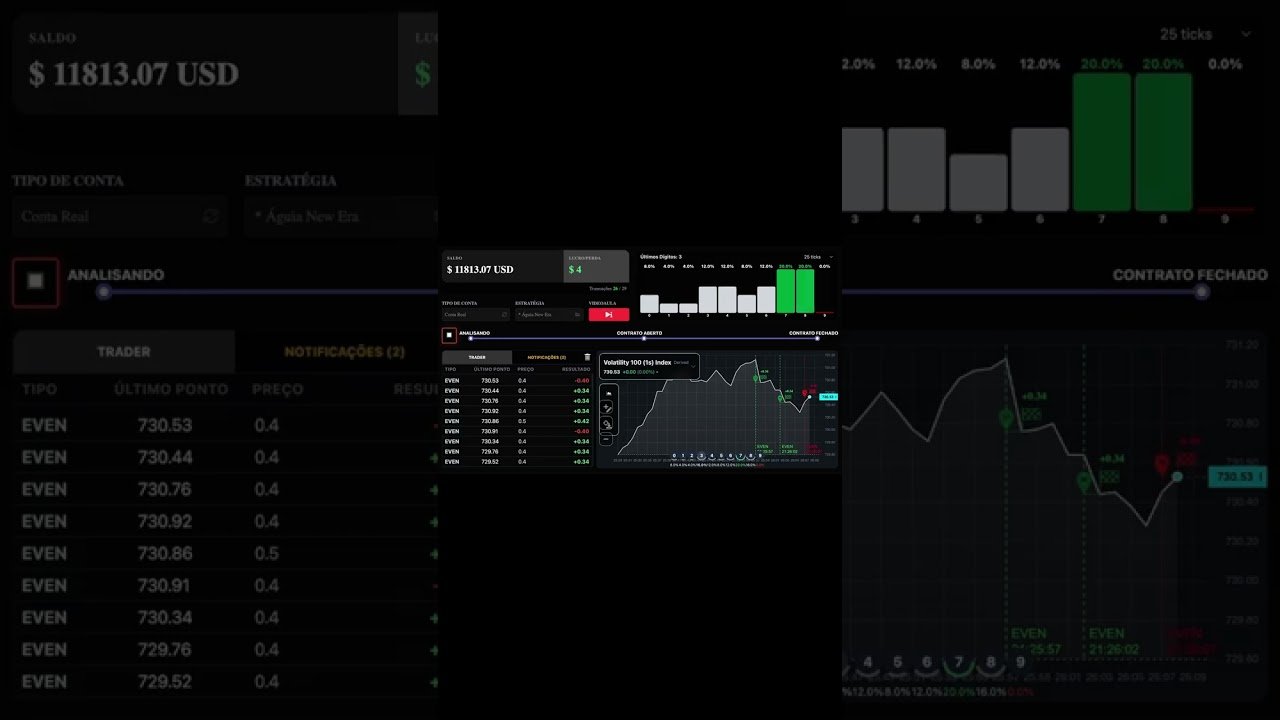Click the +0.42 result in center table
Viewport: 1280px width, 720px height.
pyautogui.click(x=581, y=421)
